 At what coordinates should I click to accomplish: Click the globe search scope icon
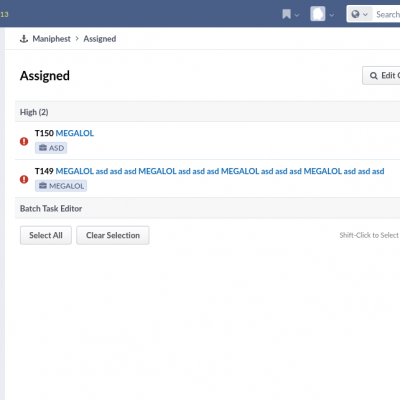[x=355, y=14]
